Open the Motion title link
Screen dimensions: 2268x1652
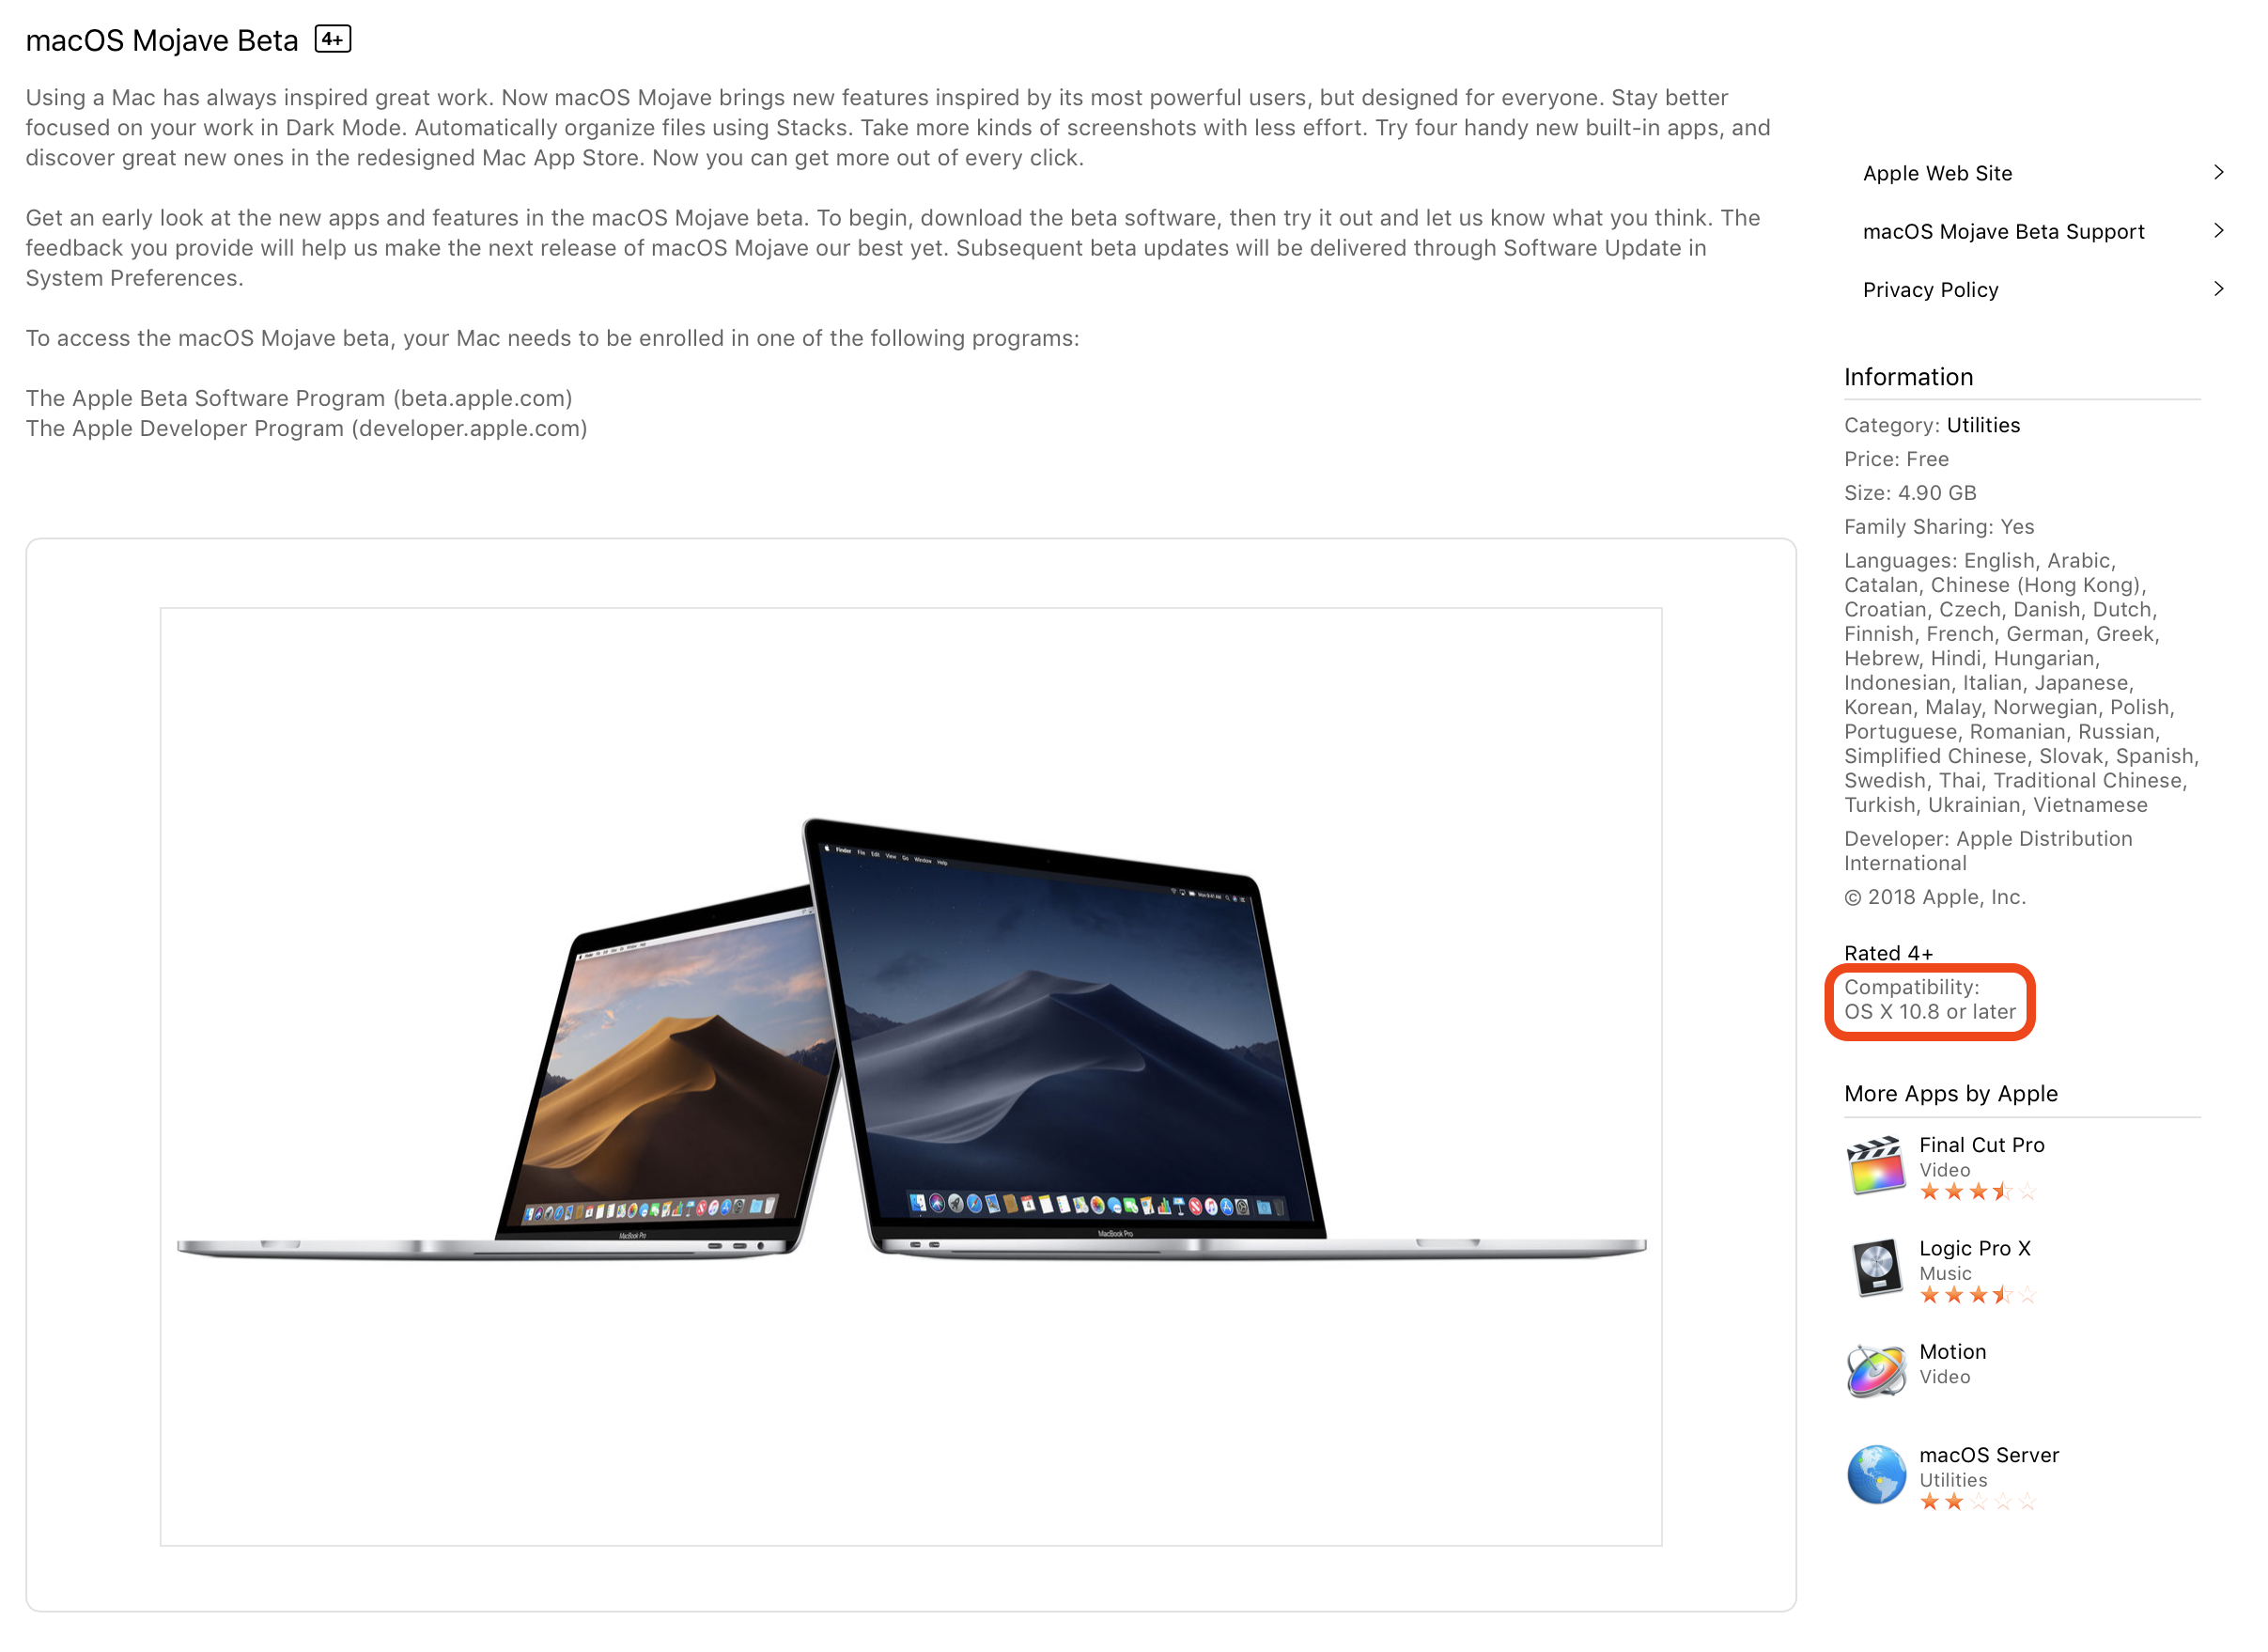click(1952, 1352)
